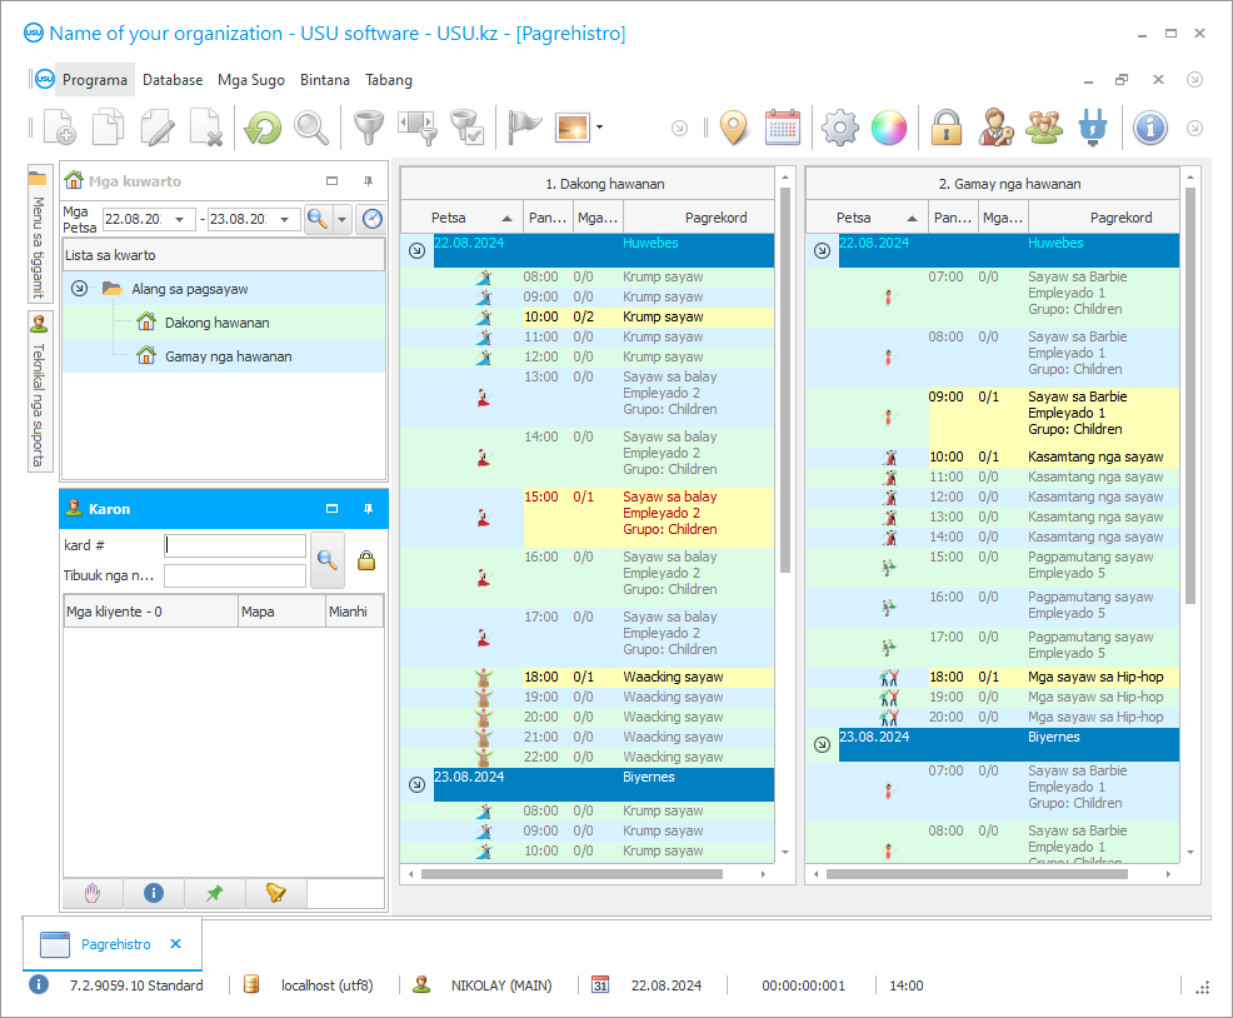Click the funnel filter toolbar icon

coord(369,128)
